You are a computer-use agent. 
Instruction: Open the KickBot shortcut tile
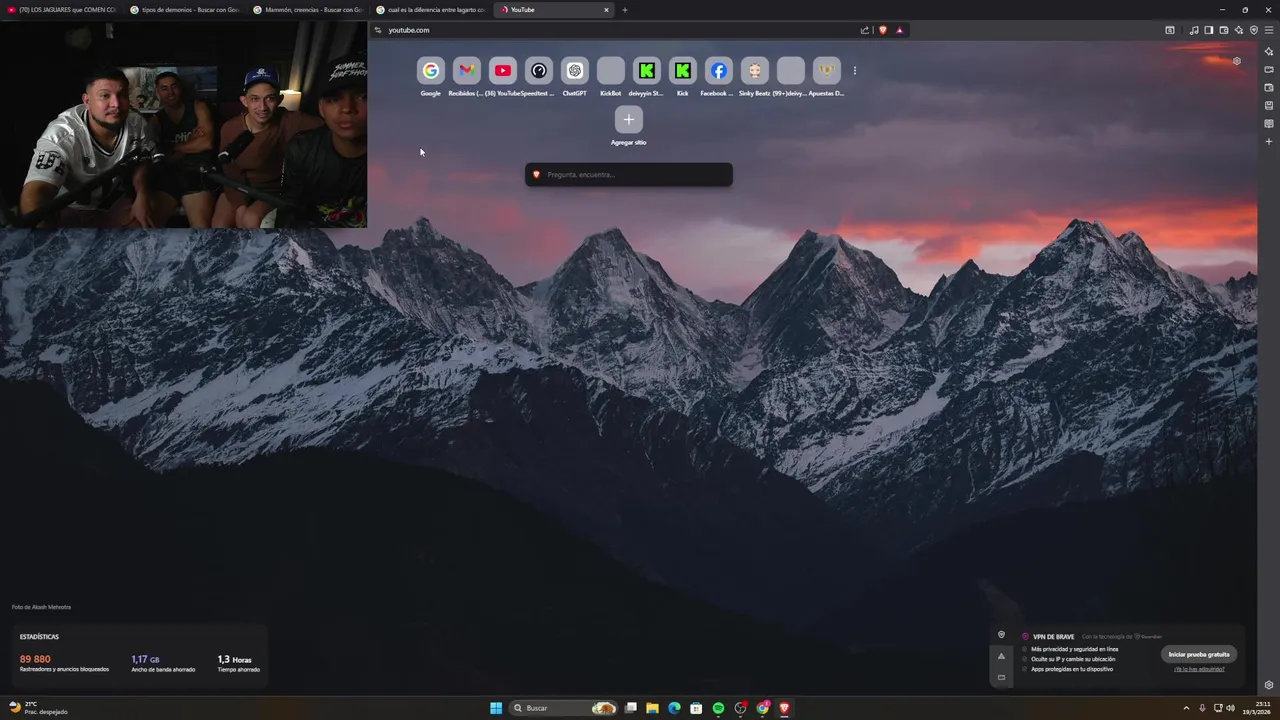pos(610,71)
